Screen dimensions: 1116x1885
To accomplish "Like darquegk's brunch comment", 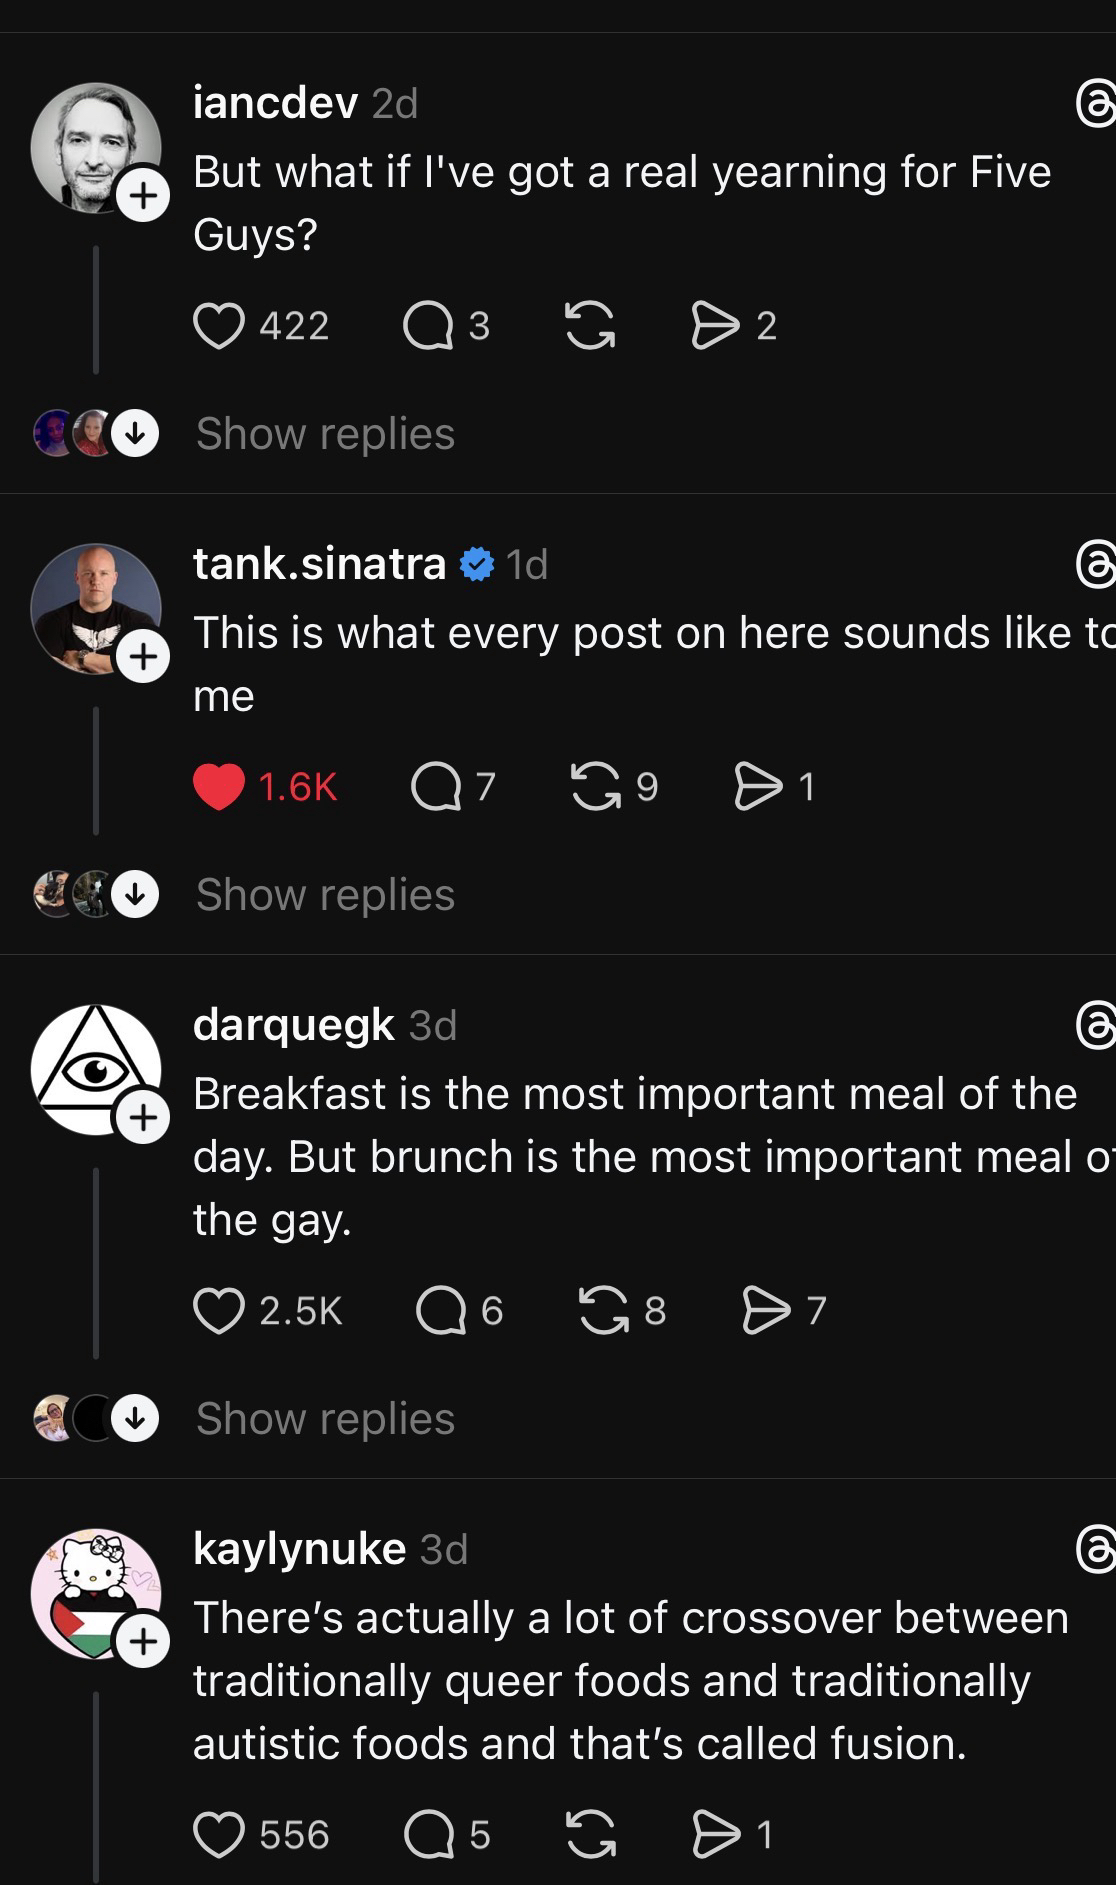I will pos(219,1311).
